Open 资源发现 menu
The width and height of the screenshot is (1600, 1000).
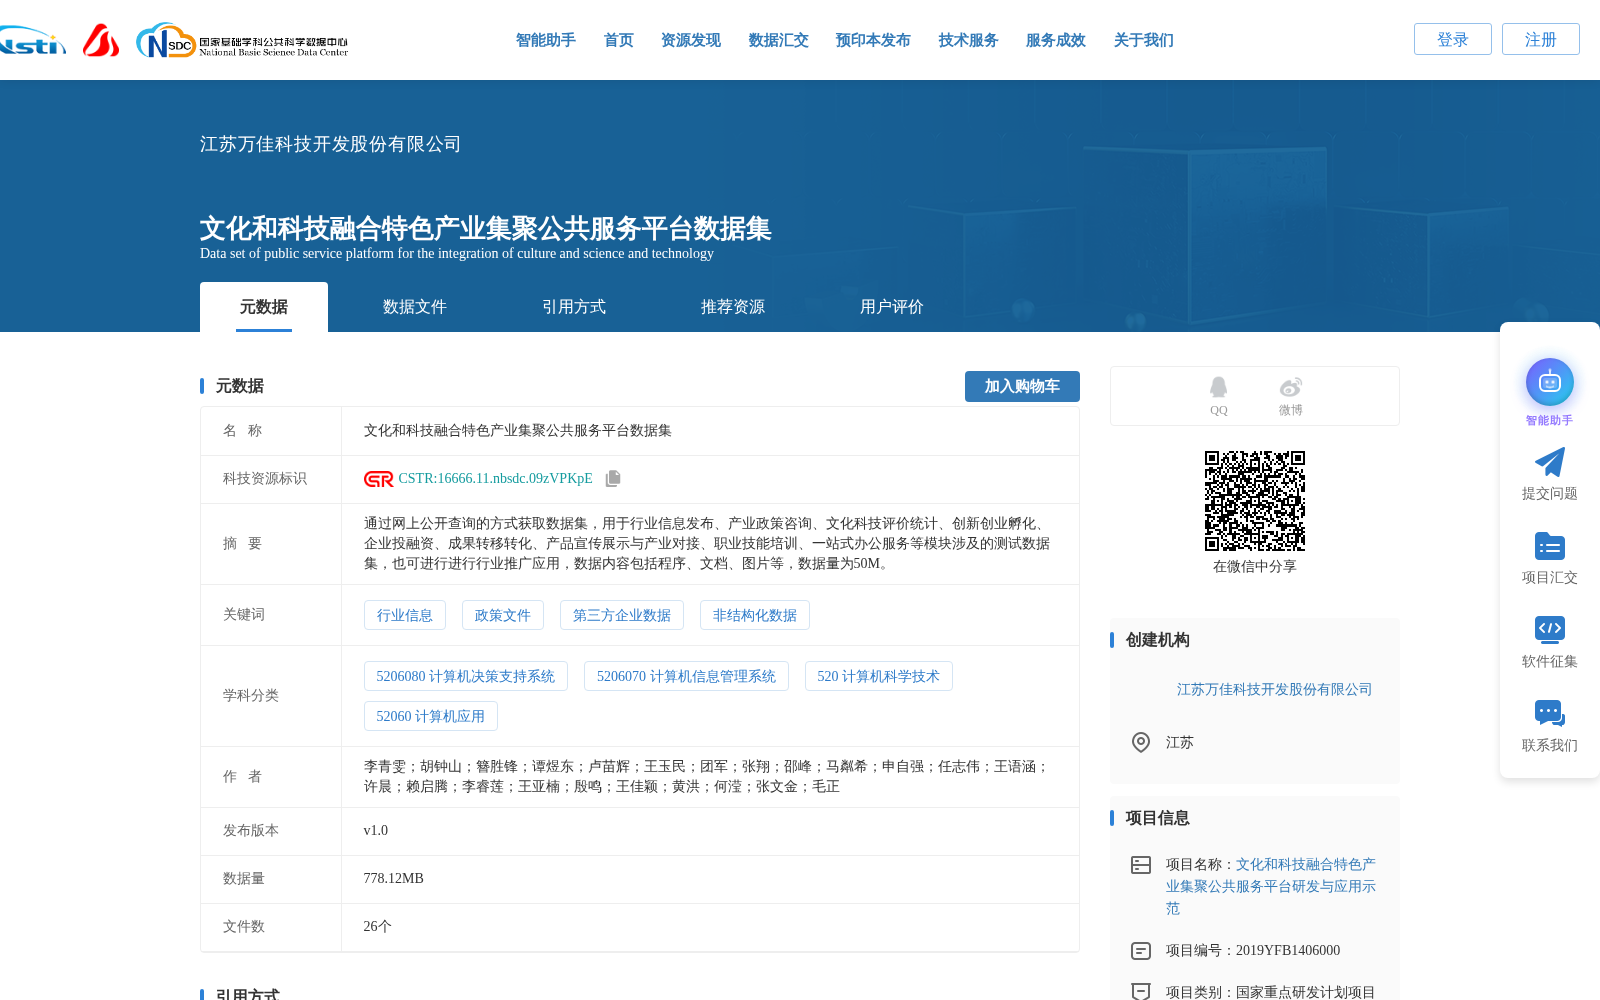[x=691, y=40]
